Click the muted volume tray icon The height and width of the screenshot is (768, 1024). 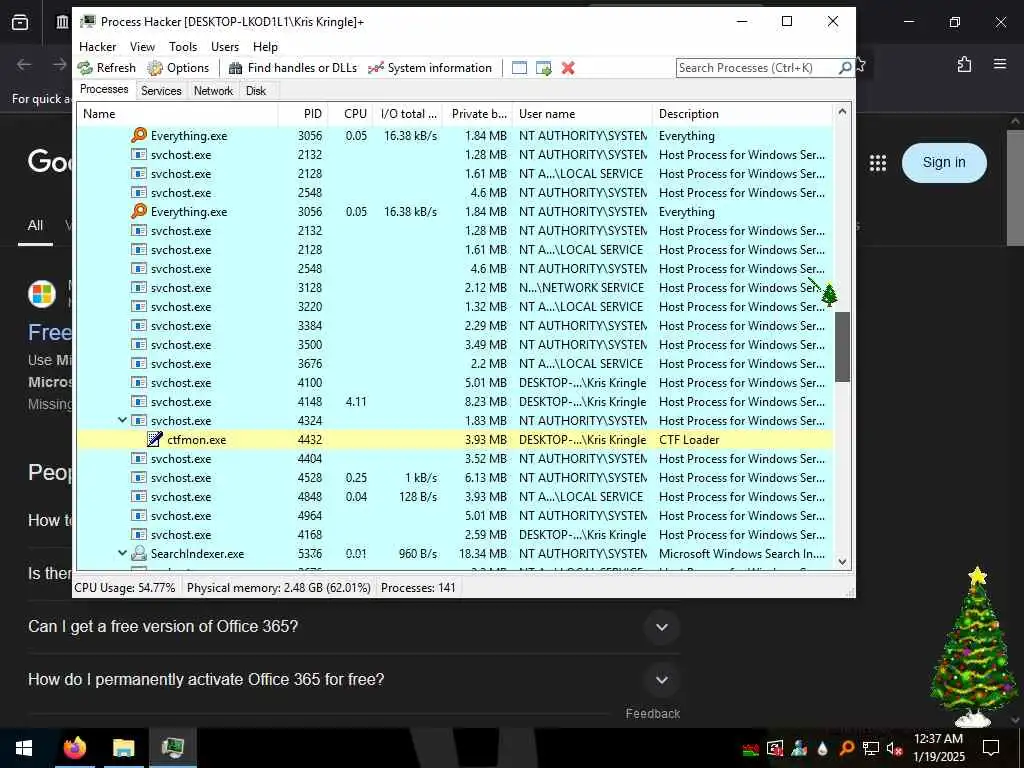(x=895, y=748)
